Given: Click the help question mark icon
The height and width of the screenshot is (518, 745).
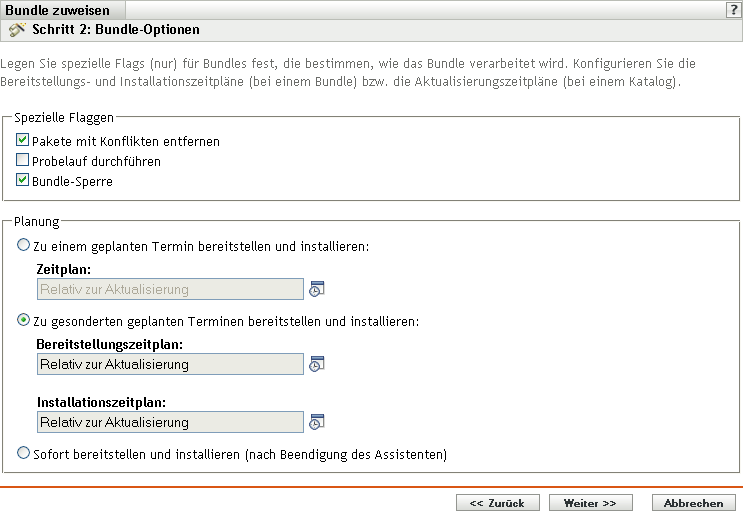Looking at the screenshot, I should tap(735, 9).
